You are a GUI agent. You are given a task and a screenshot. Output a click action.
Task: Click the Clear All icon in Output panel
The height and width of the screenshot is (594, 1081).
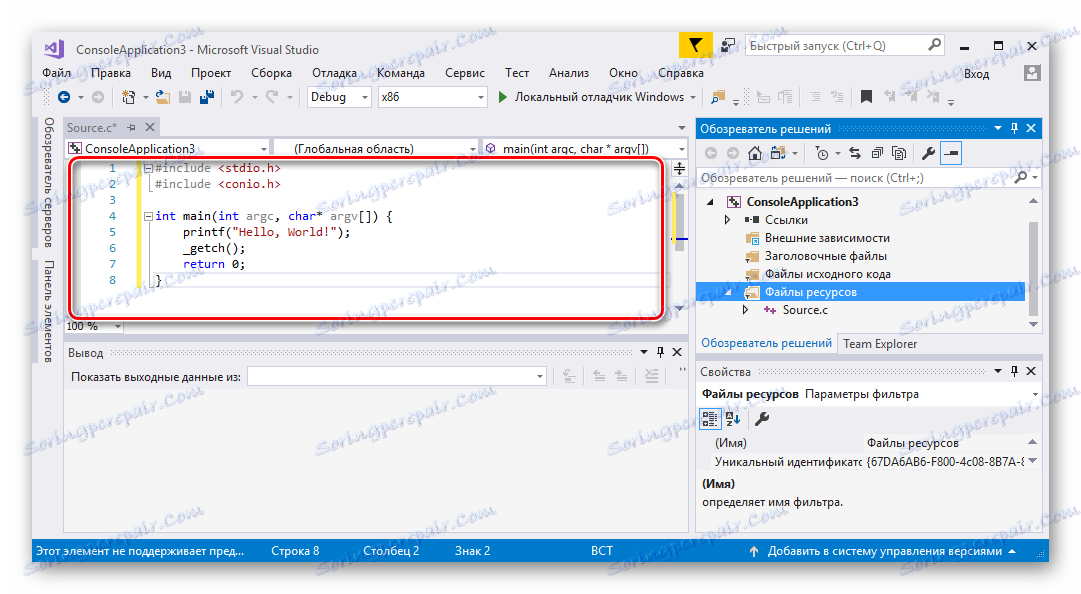pos(651,375)
